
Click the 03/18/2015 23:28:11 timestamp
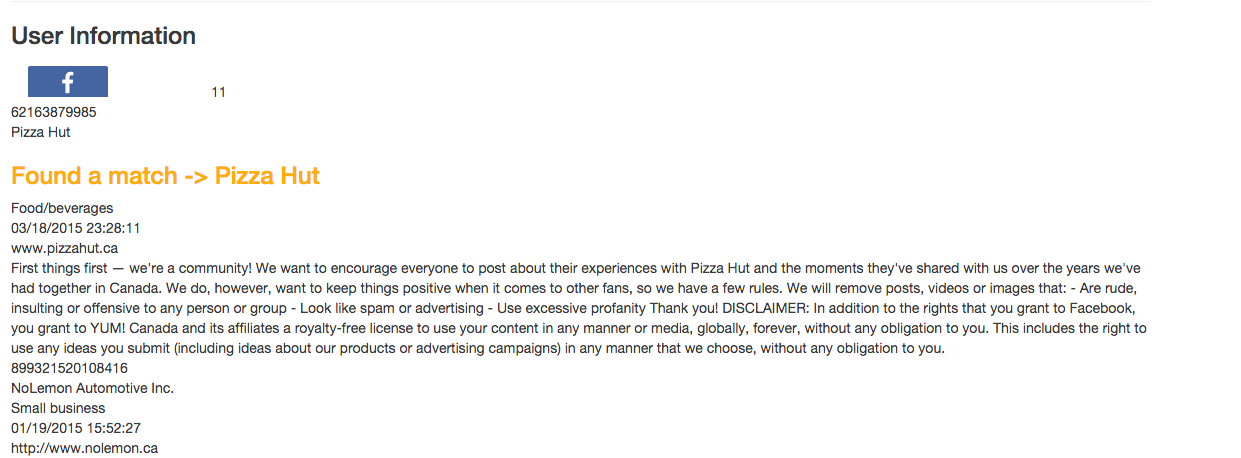tap(75, 228)
